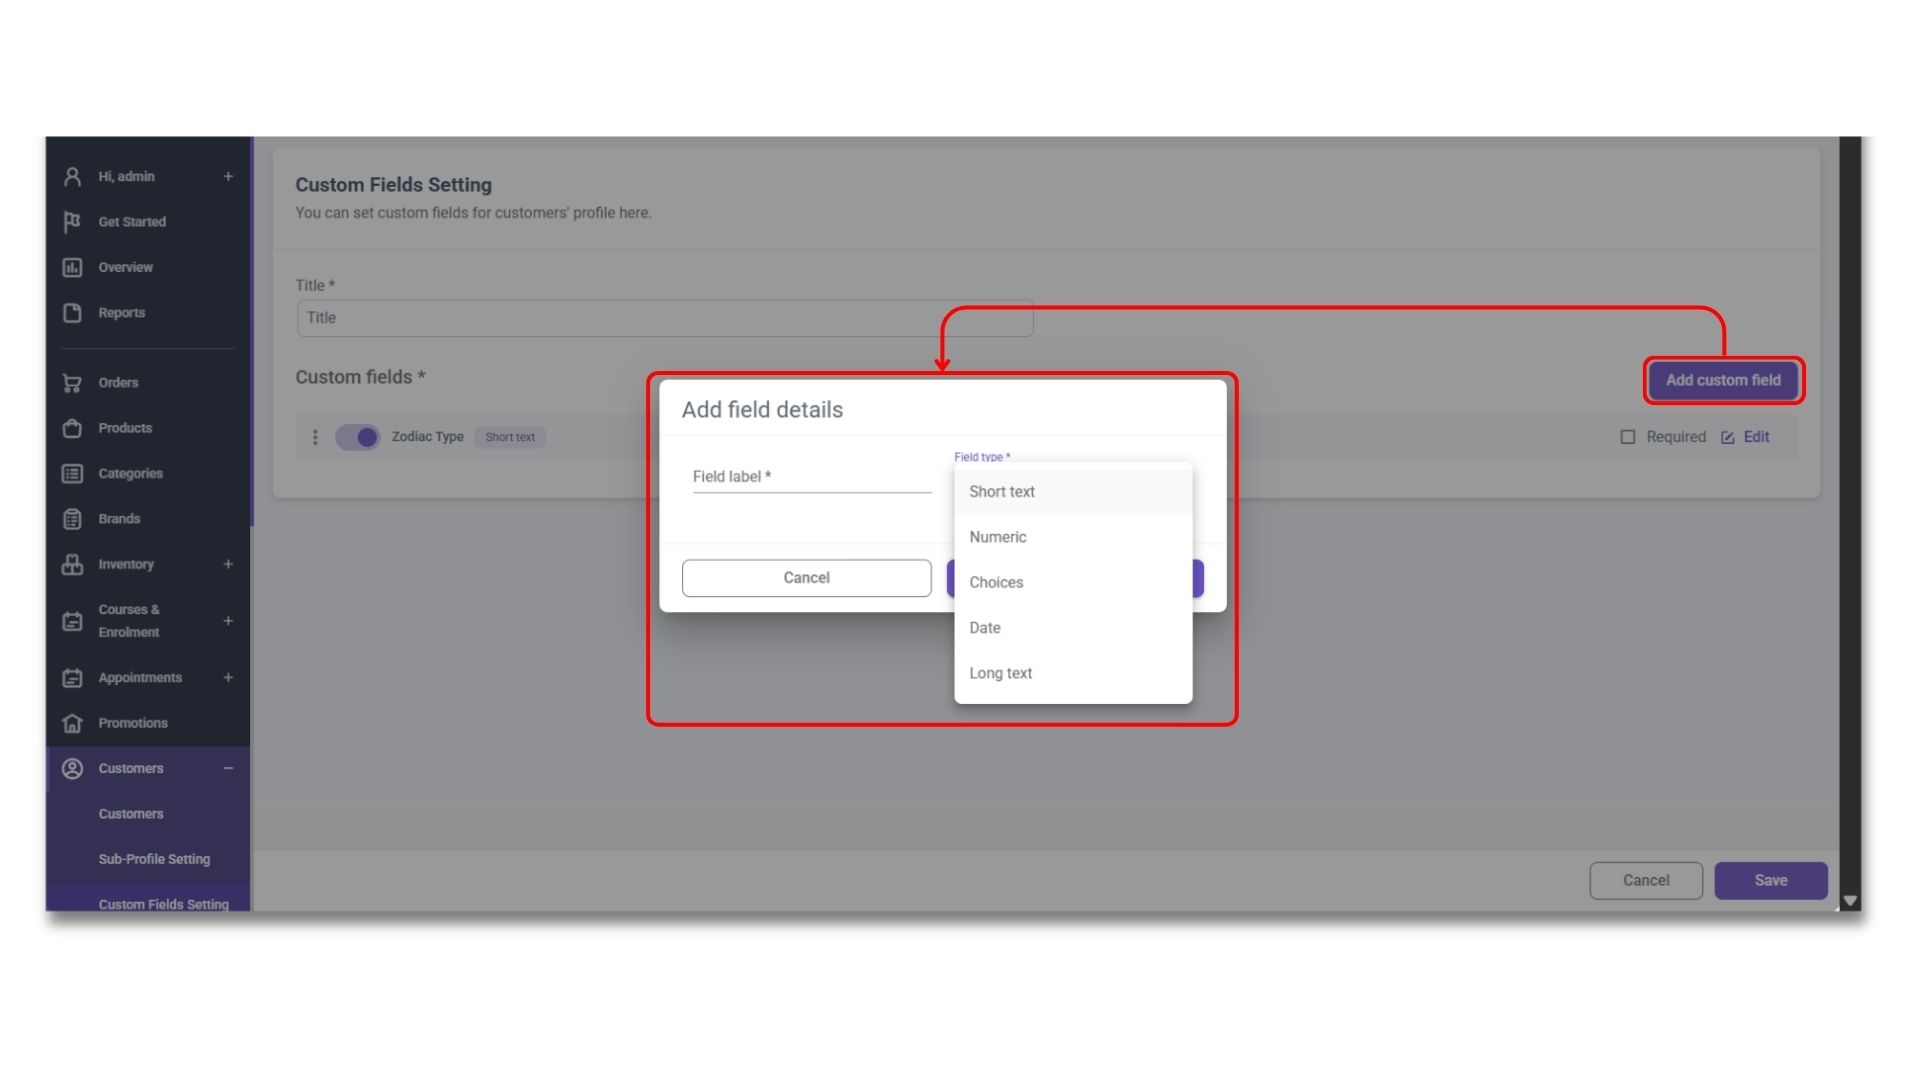Click the Brands icon in sidebar
Viewport: 1920px width, 1080px height.
[72, 519]
